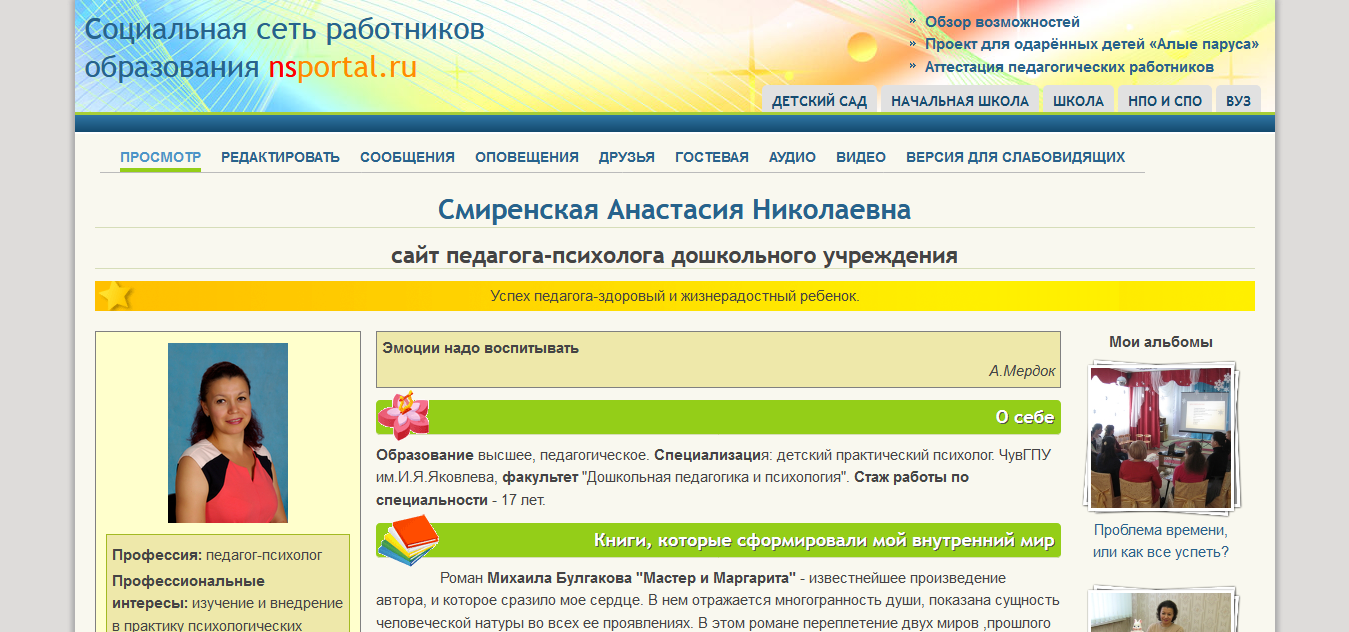Click the stacked books icon beside Книги header
Viewport: 1349px width, 632px height.
(408, 539)
